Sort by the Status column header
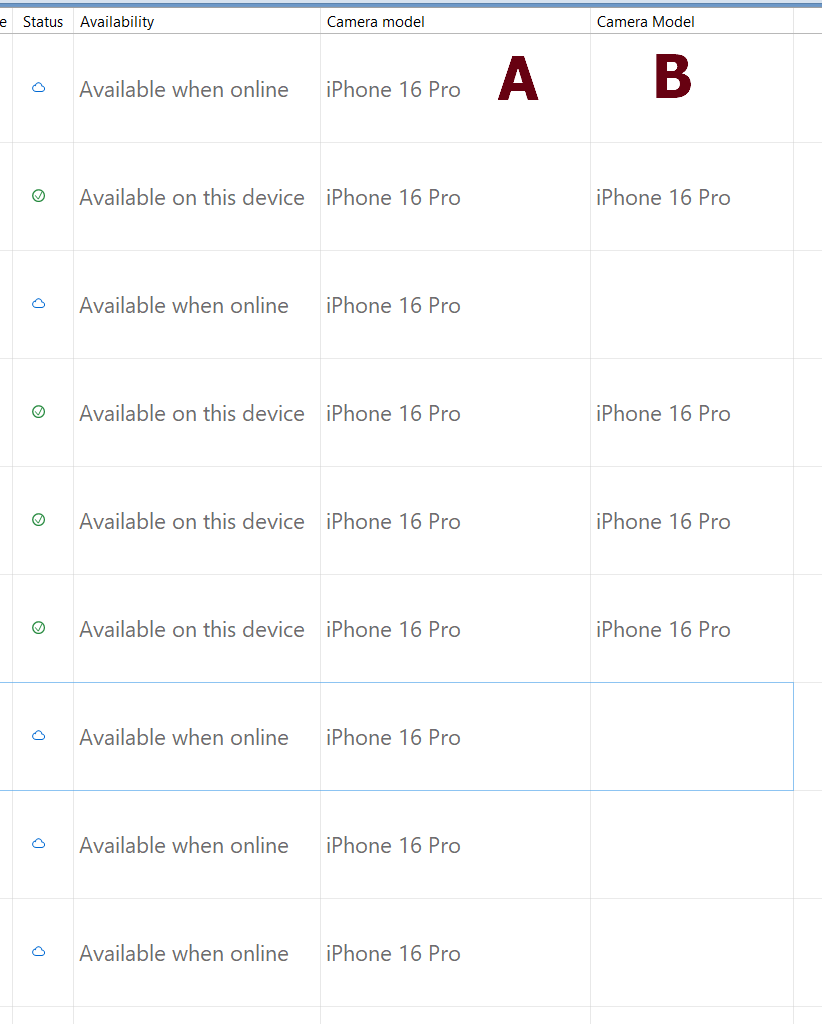The image size is (822, 1024). [43, 22]
